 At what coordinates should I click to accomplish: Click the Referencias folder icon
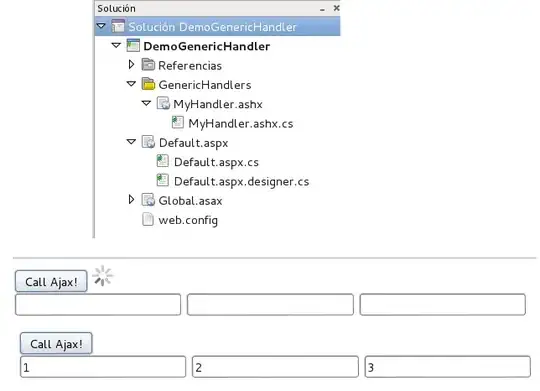[148, 65]
